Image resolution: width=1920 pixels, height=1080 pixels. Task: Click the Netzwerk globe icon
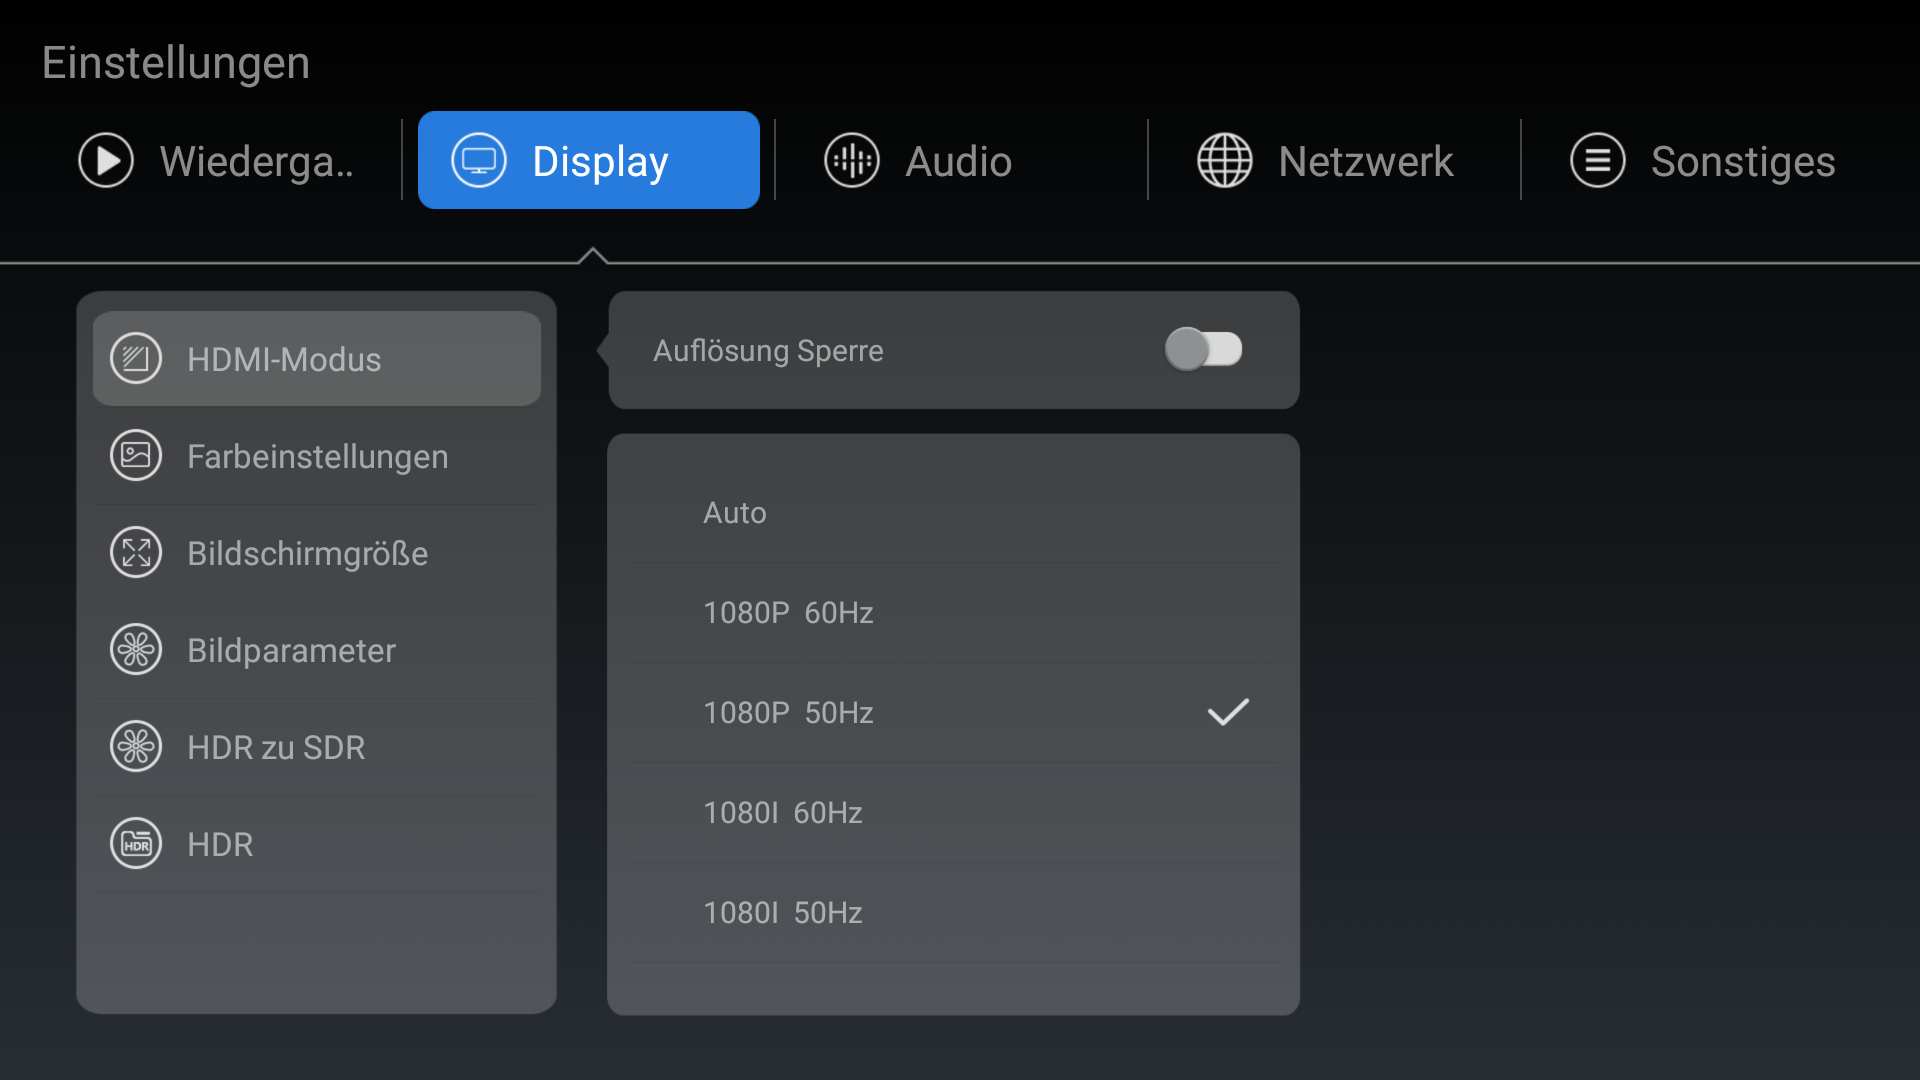(1225, 160)
